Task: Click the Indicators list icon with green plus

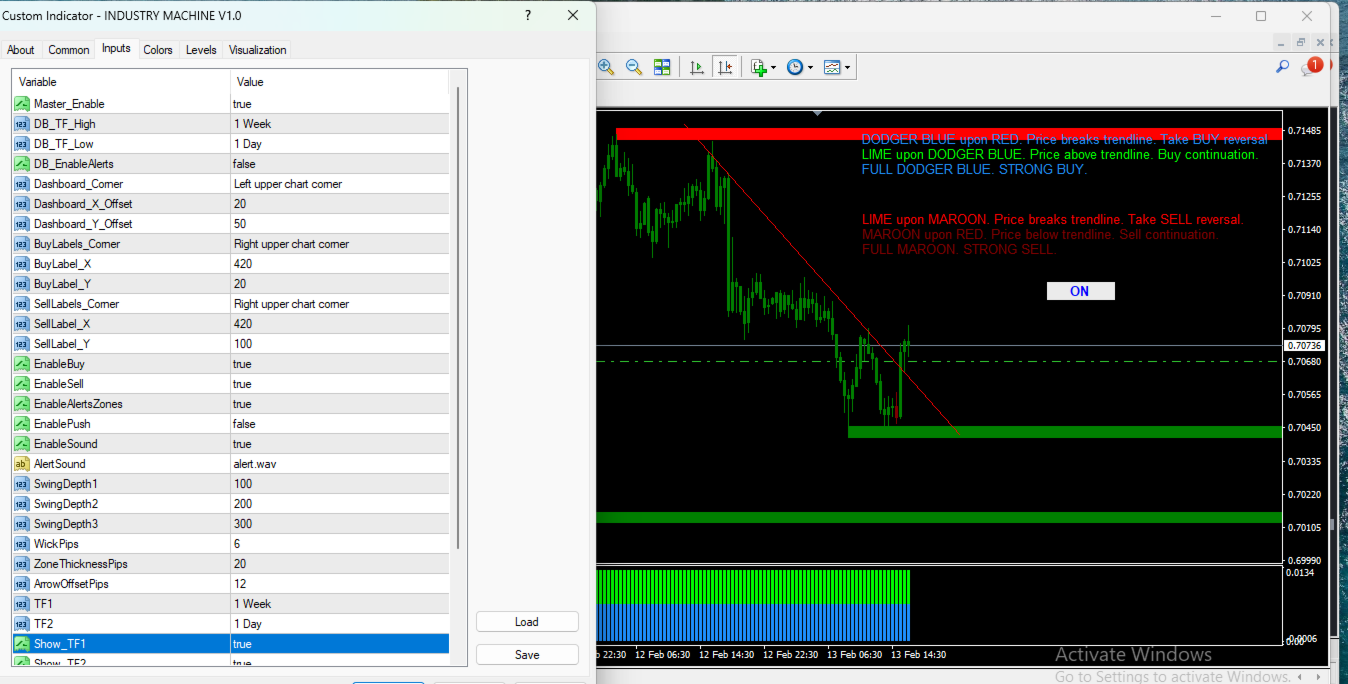Action: pos(757,67)
